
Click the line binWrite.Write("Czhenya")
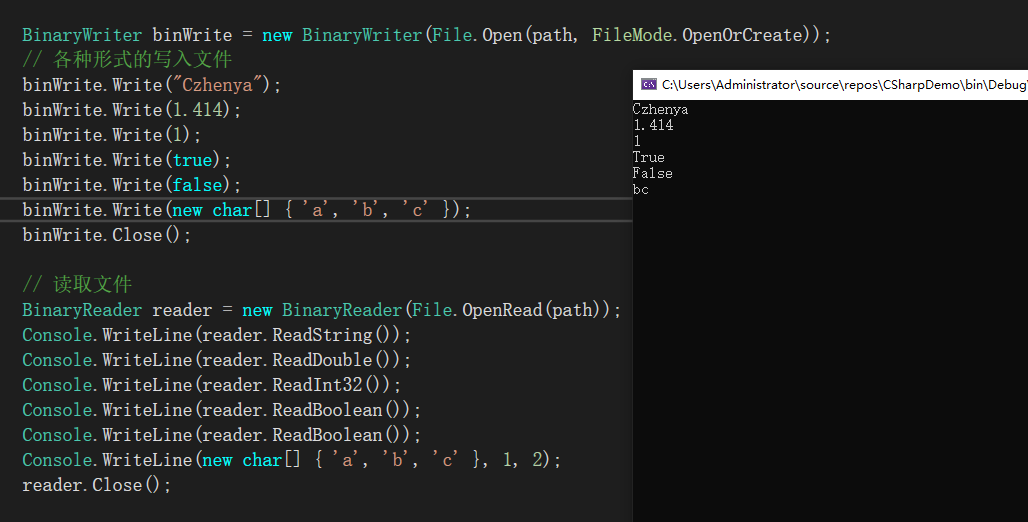(x=151, y=85)
